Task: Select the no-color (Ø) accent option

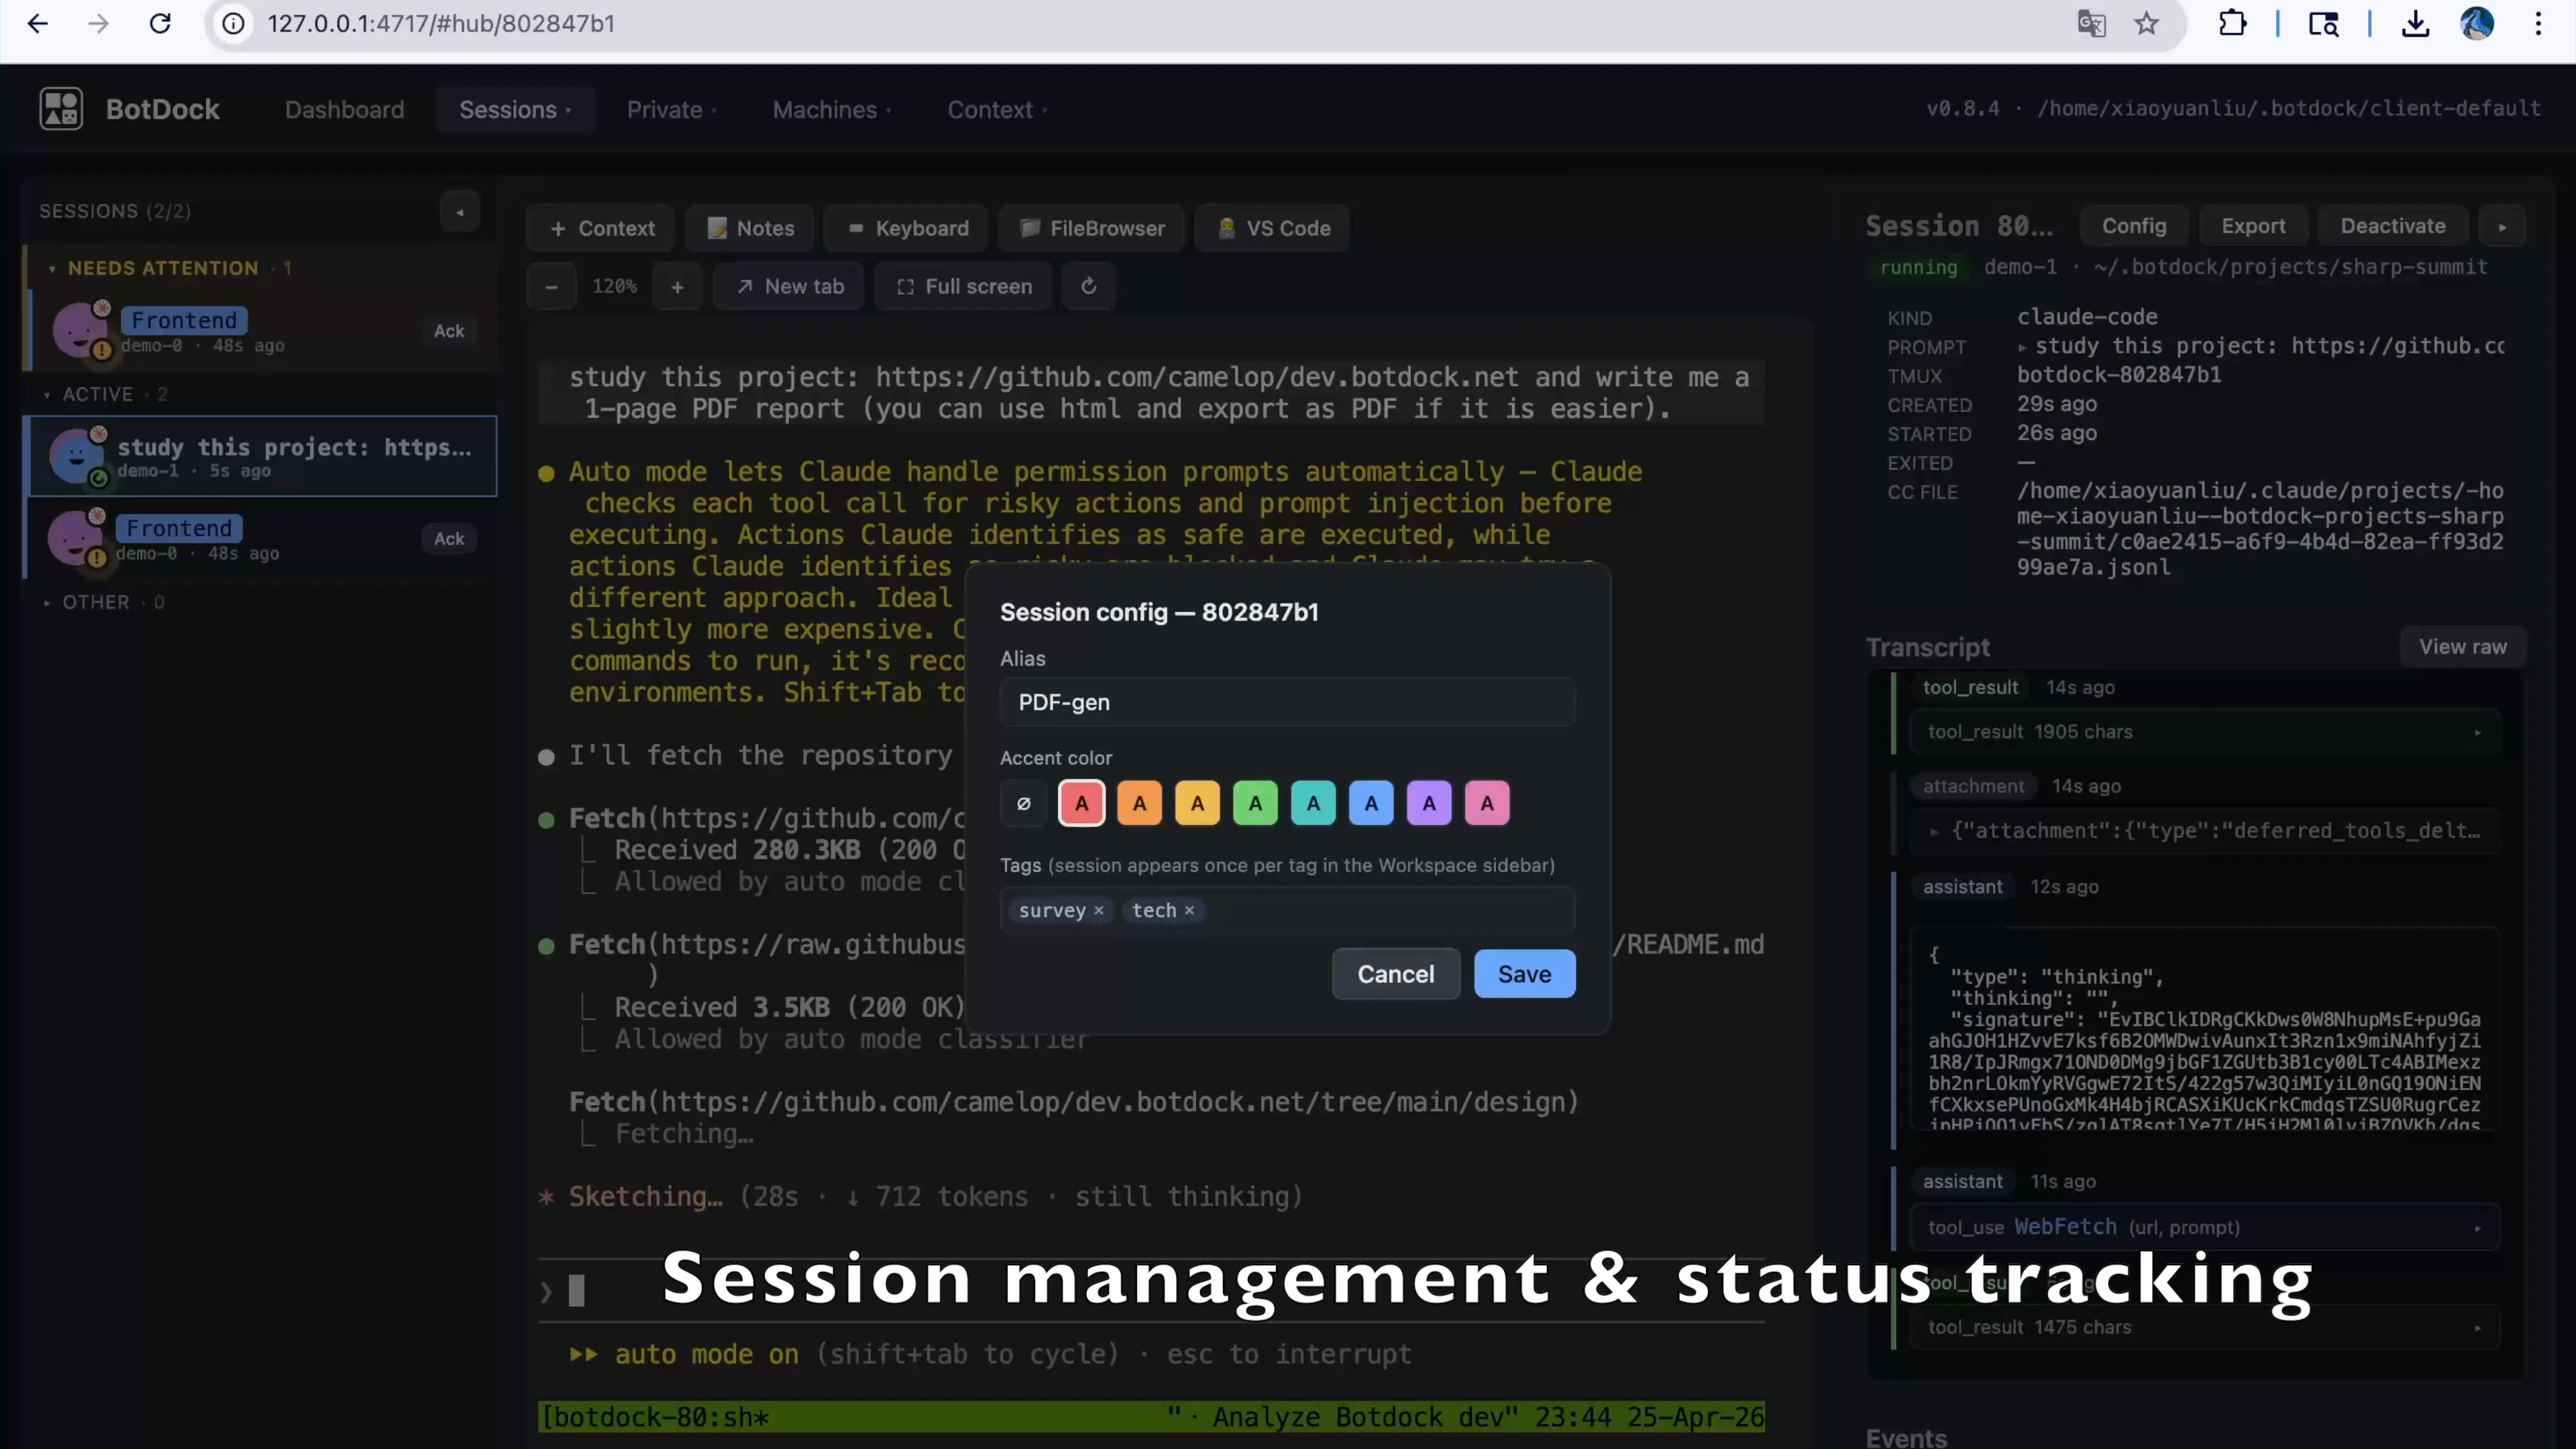Action: (1023, 802)
